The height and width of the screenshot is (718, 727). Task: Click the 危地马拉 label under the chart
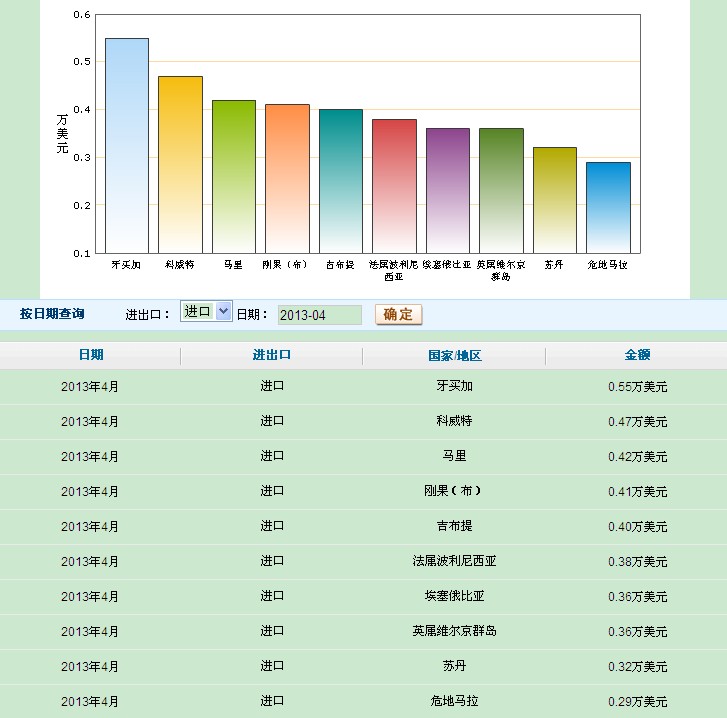(607, 265)
